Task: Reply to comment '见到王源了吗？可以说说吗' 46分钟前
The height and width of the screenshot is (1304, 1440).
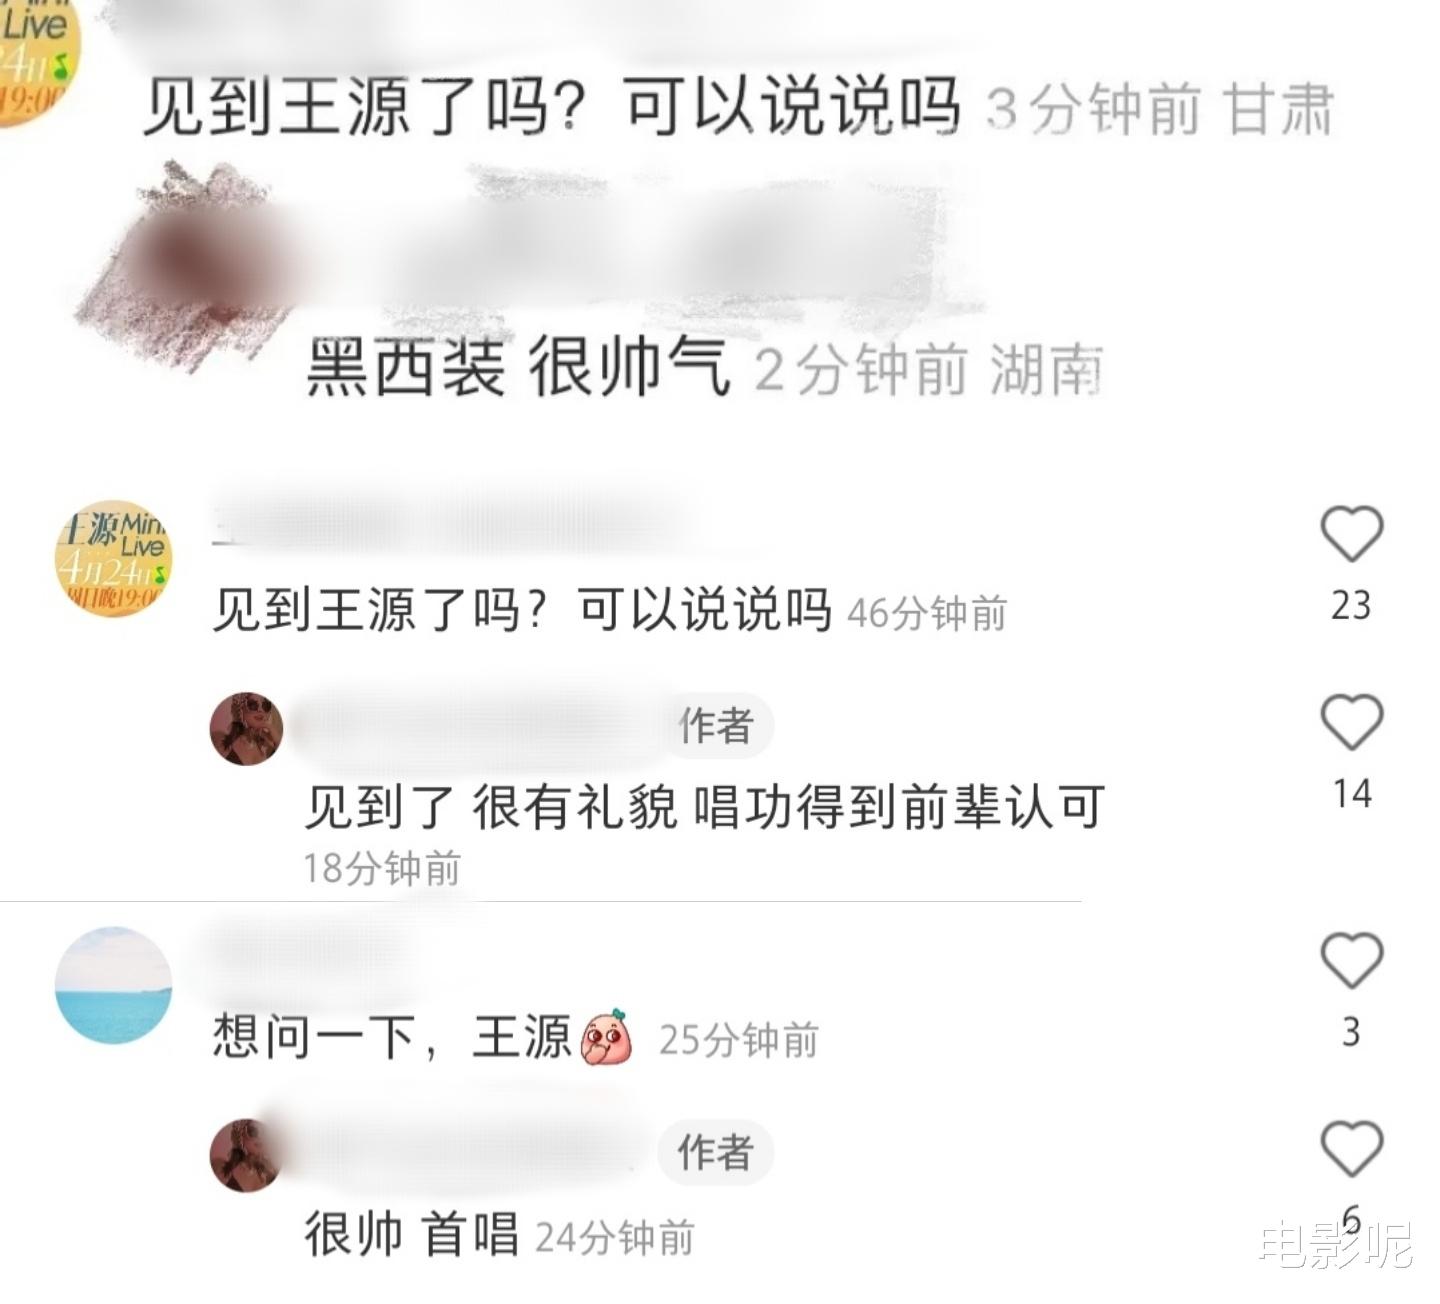Action: click(522, 609)
